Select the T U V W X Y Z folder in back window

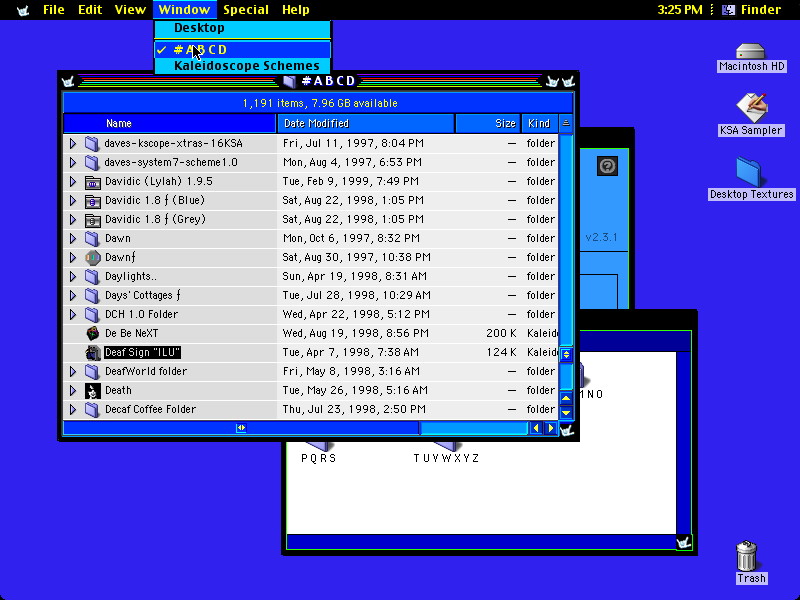[x=446, y=451]
